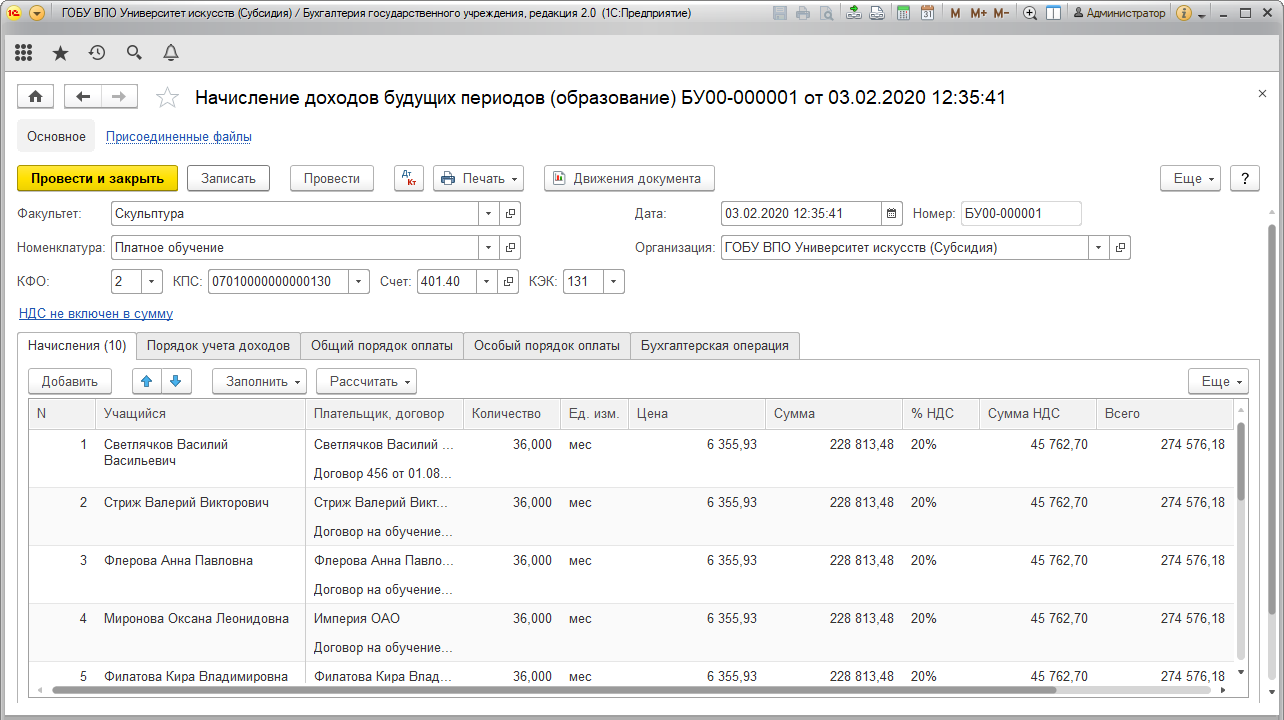Image resolution: width=1284 pixels, height=720 pixels.
Task: Open the History clock icon
Action: pos(97,53)
